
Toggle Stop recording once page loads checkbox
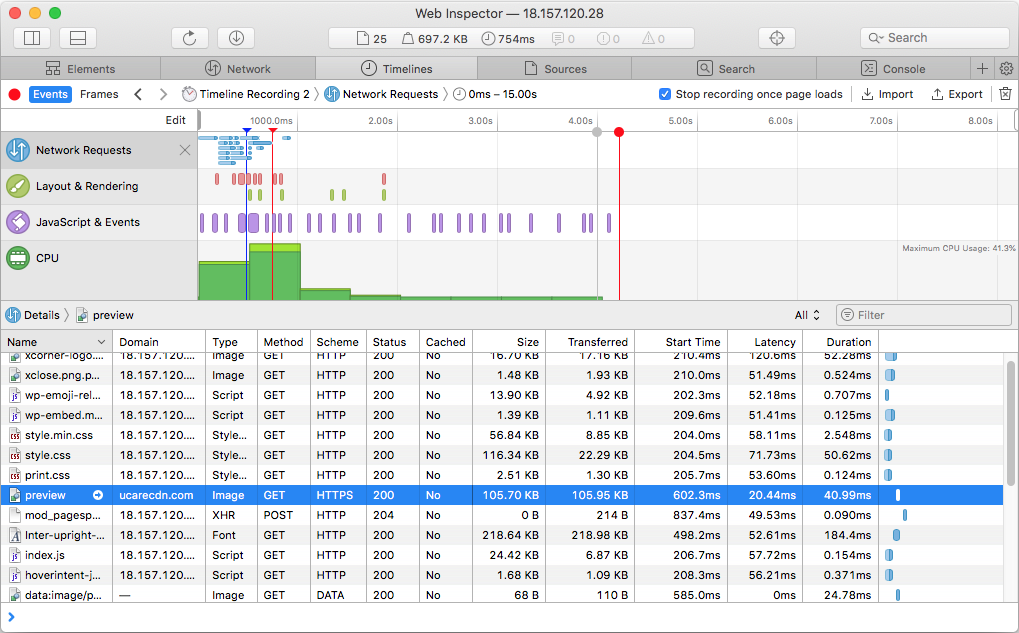(665, 94)
